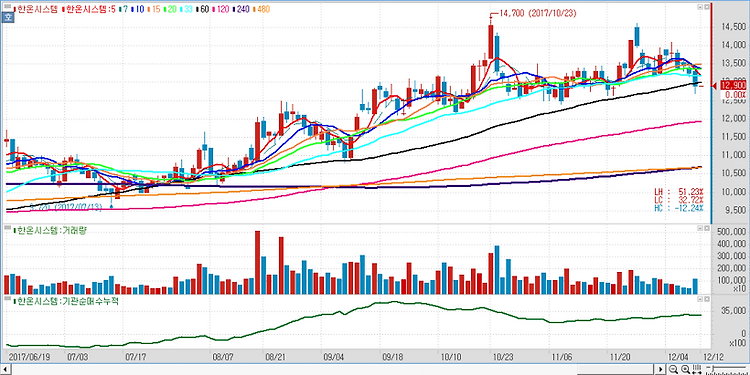The image size is (750, 375).
Task: Click the 500,000 volume axis label
Action: tap(732, 232)
